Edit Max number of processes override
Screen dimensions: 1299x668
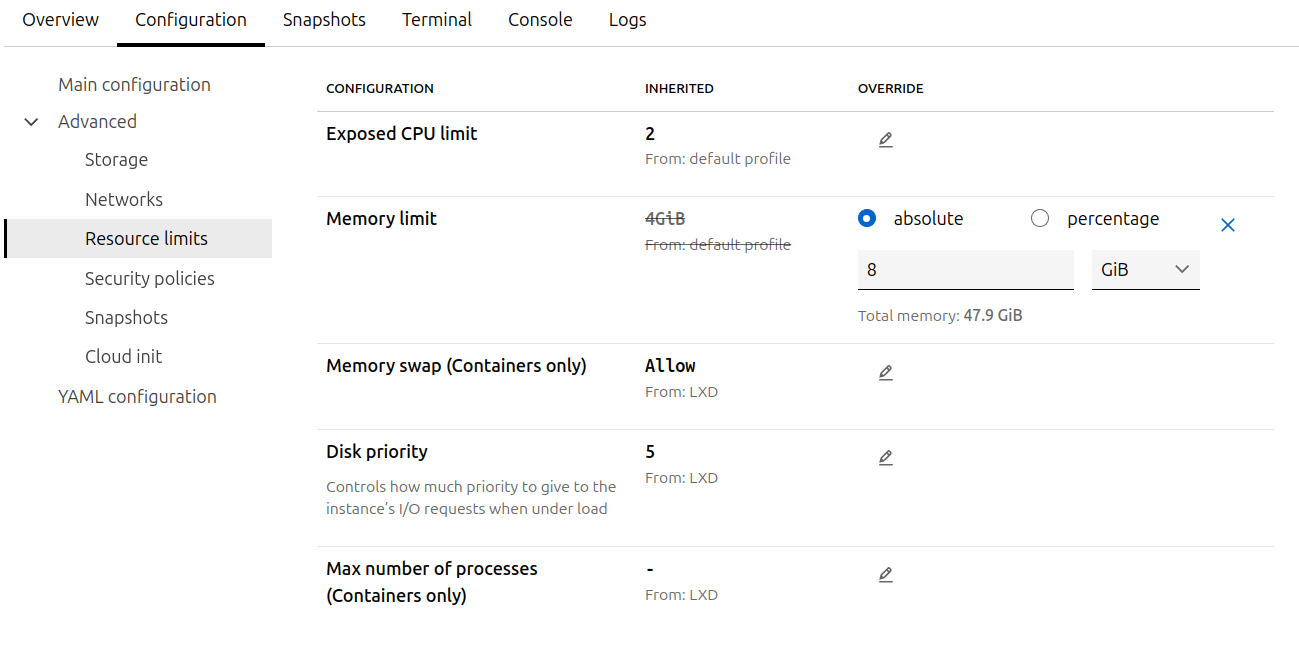click(x=885, y=575)
